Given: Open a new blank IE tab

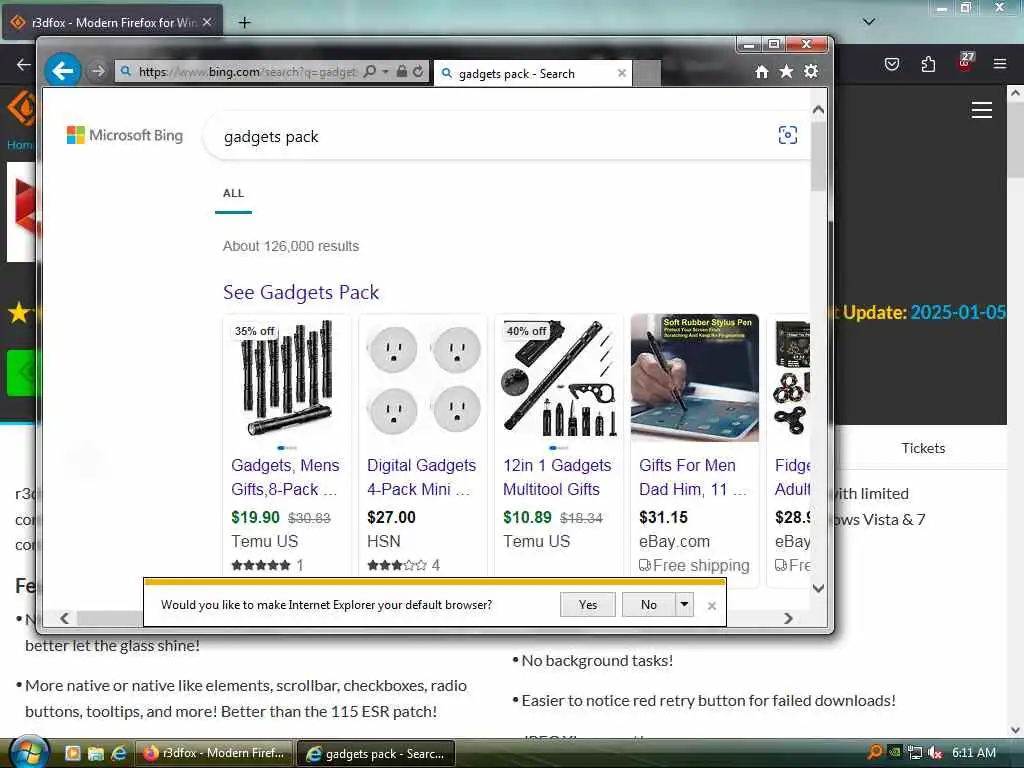Looking at the screenshot, I should (647, 73).
